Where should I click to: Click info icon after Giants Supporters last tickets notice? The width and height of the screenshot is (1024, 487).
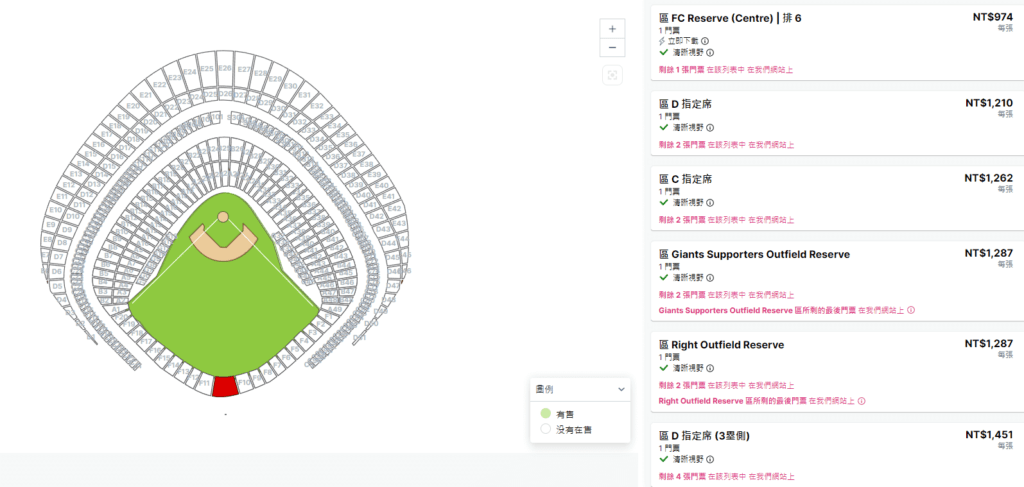[x=911, y=310]
